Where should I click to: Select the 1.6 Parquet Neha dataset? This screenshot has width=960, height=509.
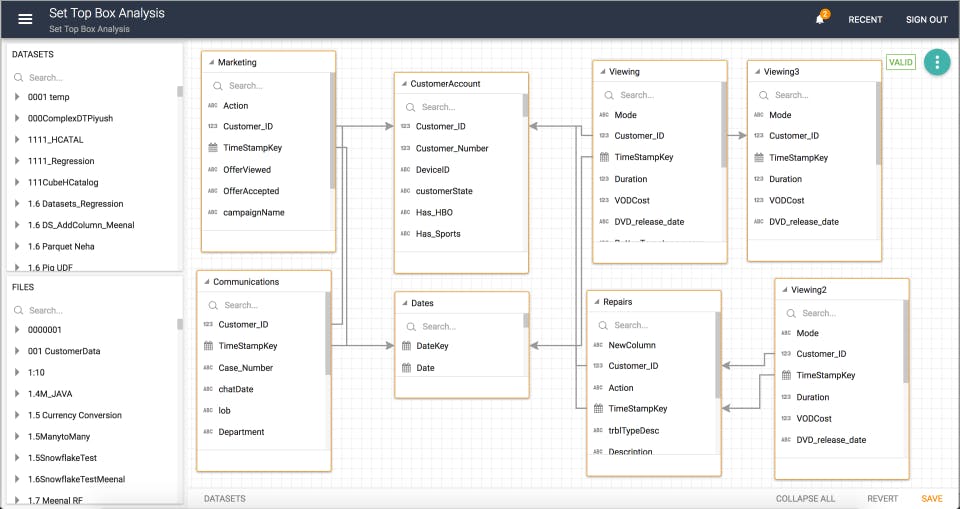(x=61, y=246)
